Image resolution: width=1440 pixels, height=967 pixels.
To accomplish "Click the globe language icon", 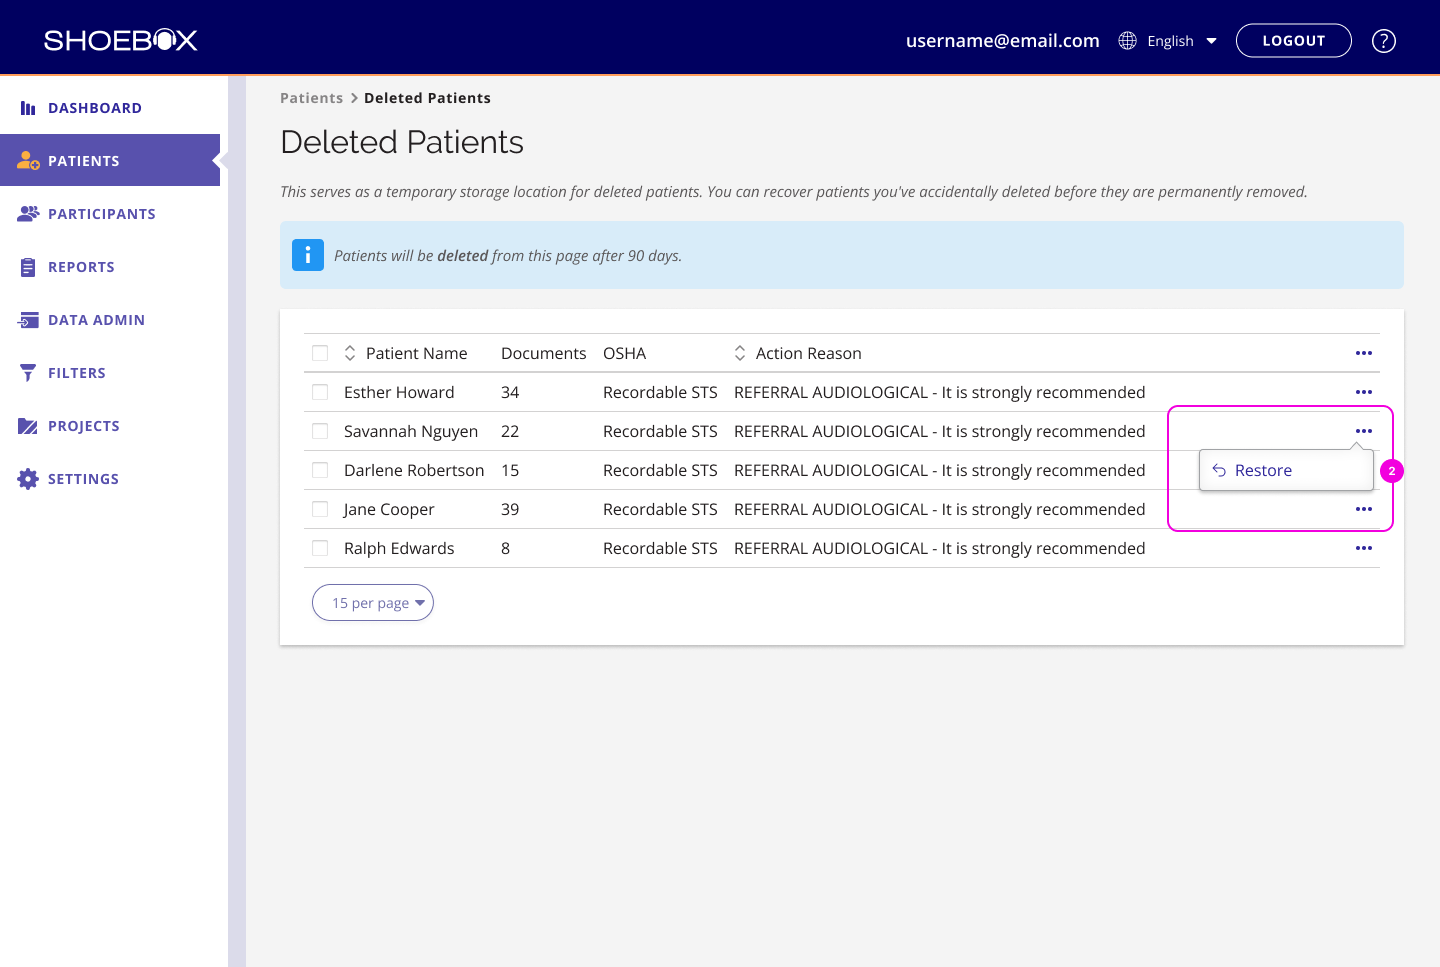I will [x=1128, y=41].
